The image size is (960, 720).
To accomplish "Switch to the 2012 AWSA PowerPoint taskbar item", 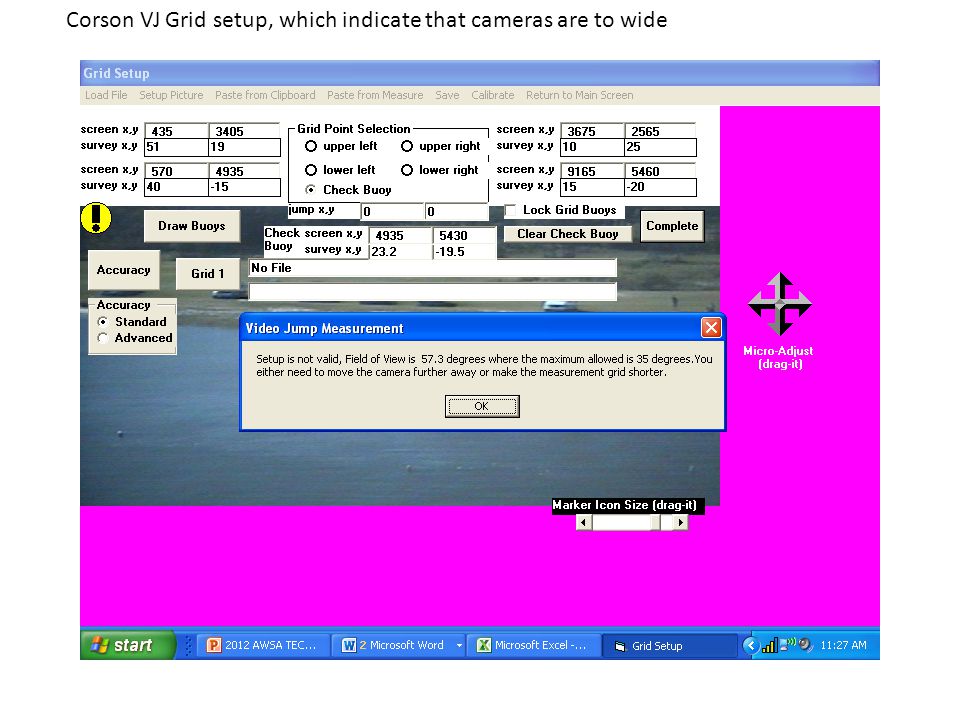I will (263, 645).
